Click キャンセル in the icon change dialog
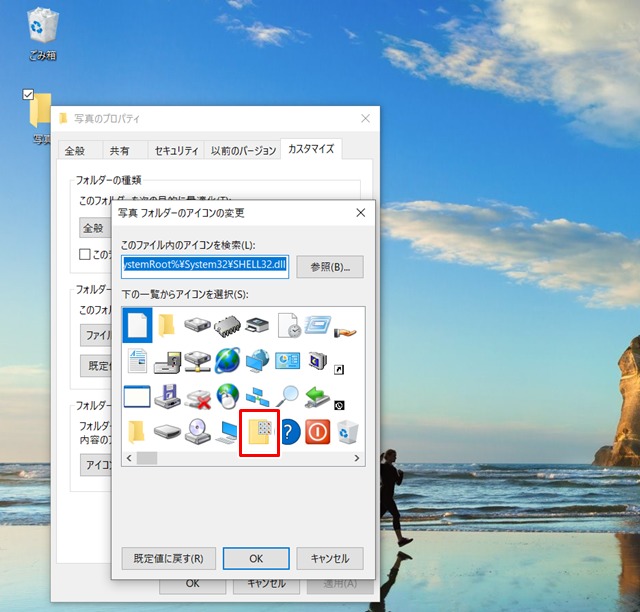 tap(330, 559)
